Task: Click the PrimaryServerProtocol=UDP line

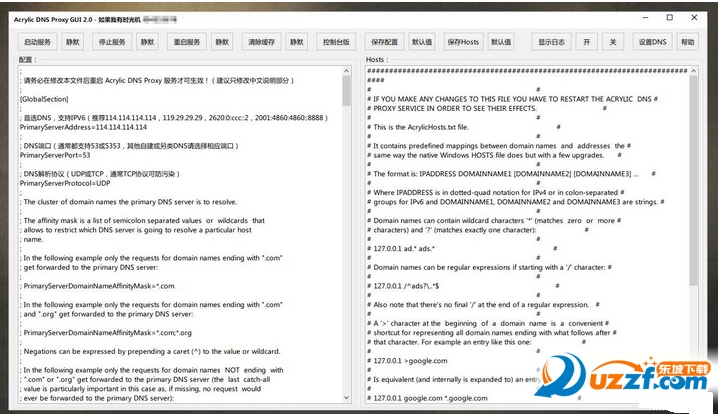Action: tap(65, 183)
